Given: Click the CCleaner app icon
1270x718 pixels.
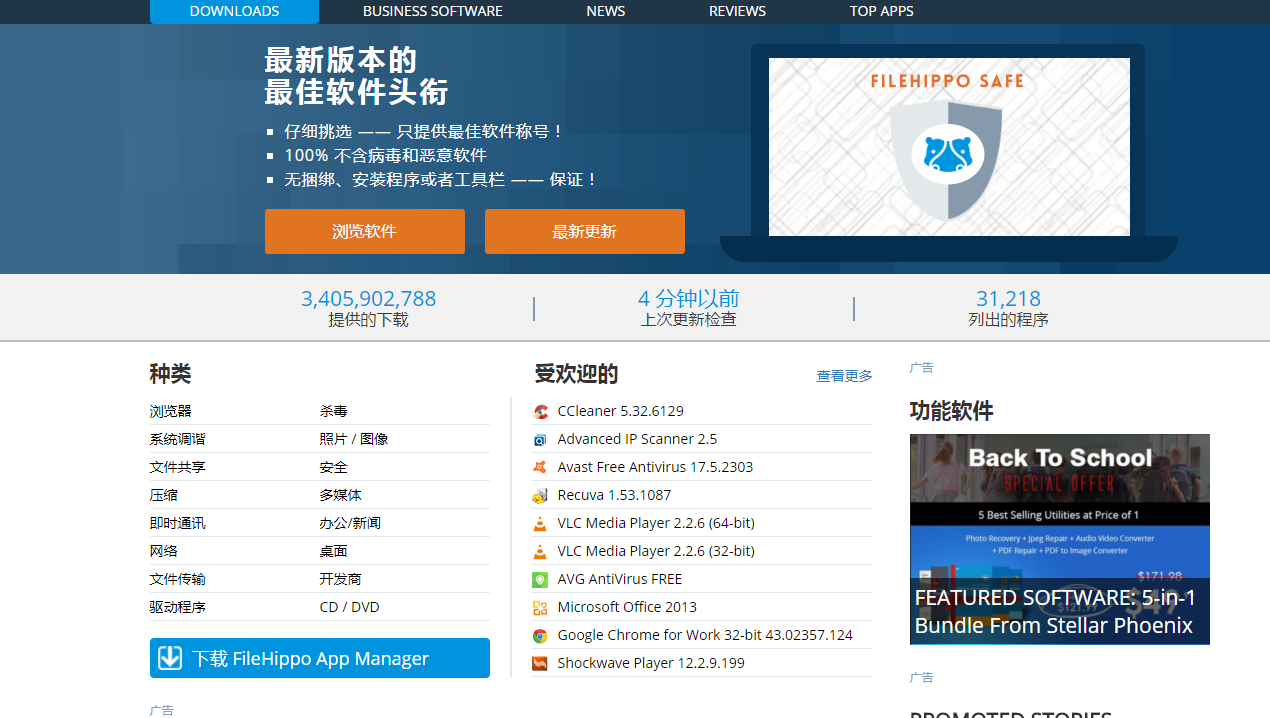Looking at the screenshot, I should click(540, 411).
